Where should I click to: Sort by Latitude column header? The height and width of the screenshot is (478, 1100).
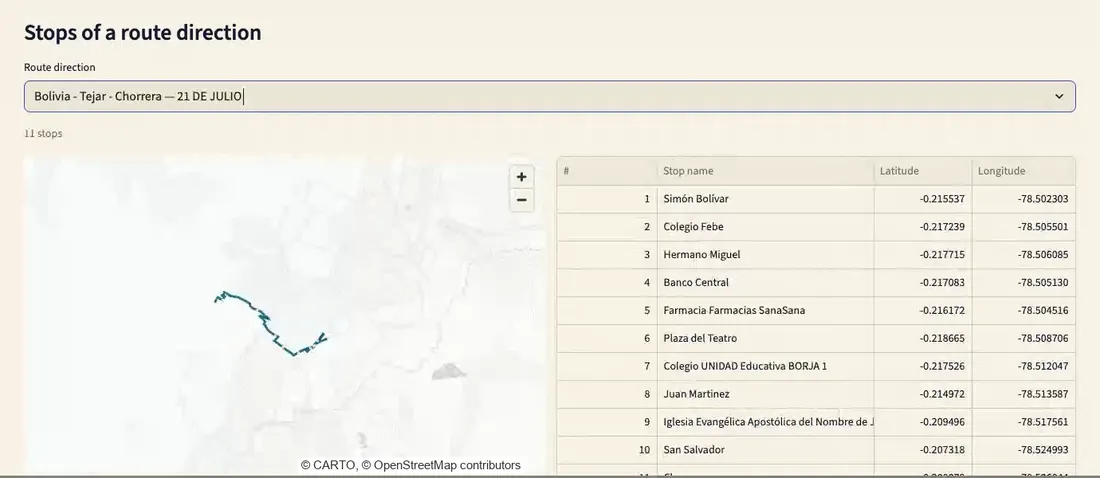click(x=923, y=171)
